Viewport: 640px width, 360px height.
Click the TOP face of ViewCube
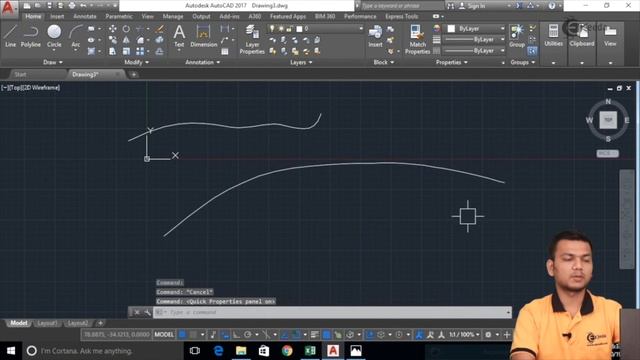coord(608,120)
